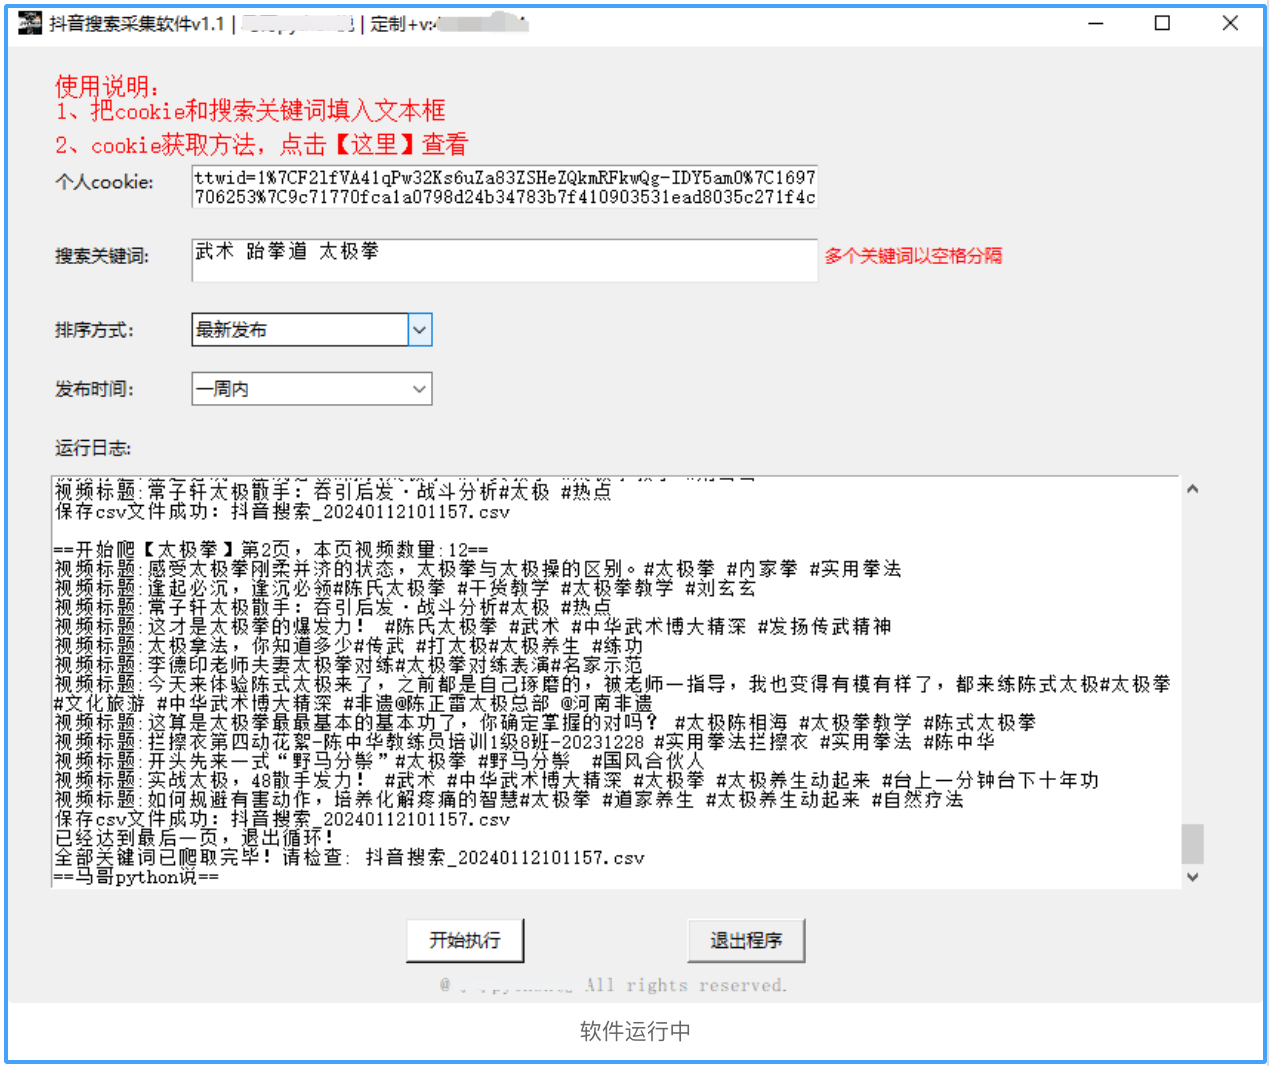Viewport: 1270px width, 1066px height.
Task: Click the log scrollbar down arrow
Action: [1192, 876]
